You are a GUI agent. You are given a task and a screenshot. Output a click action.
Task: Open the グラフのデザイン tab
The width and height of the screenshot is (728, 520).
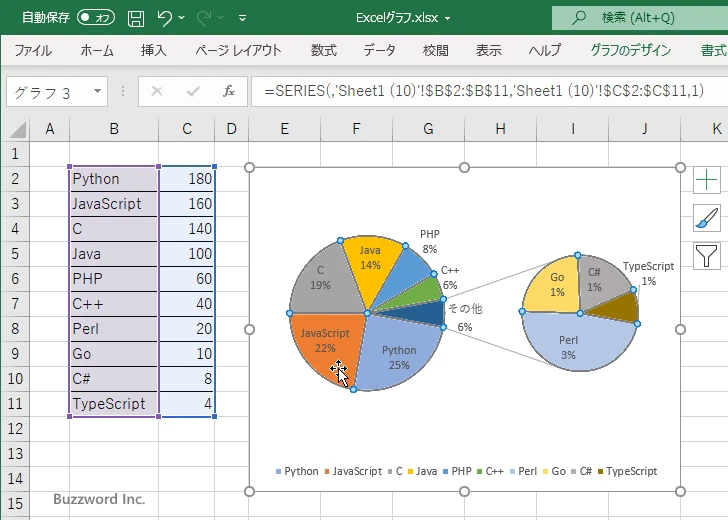630,50
